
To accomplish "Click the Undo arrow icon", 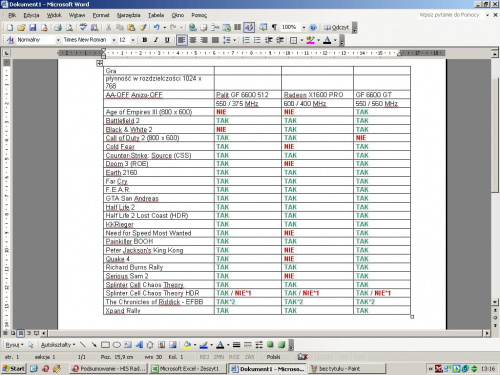I will 156,28.
